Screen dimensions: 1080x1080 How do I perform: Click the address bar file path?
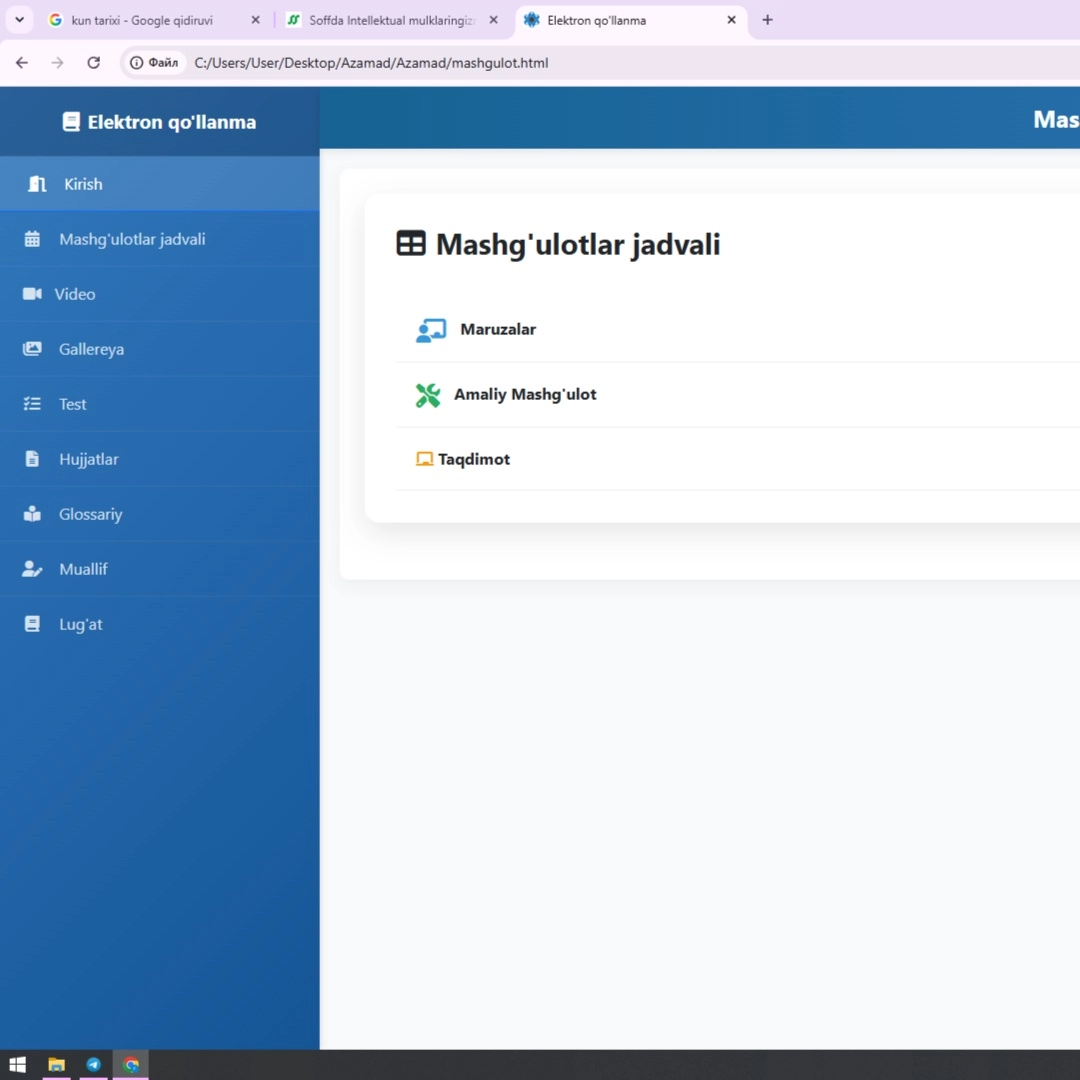tap(371, 63)
